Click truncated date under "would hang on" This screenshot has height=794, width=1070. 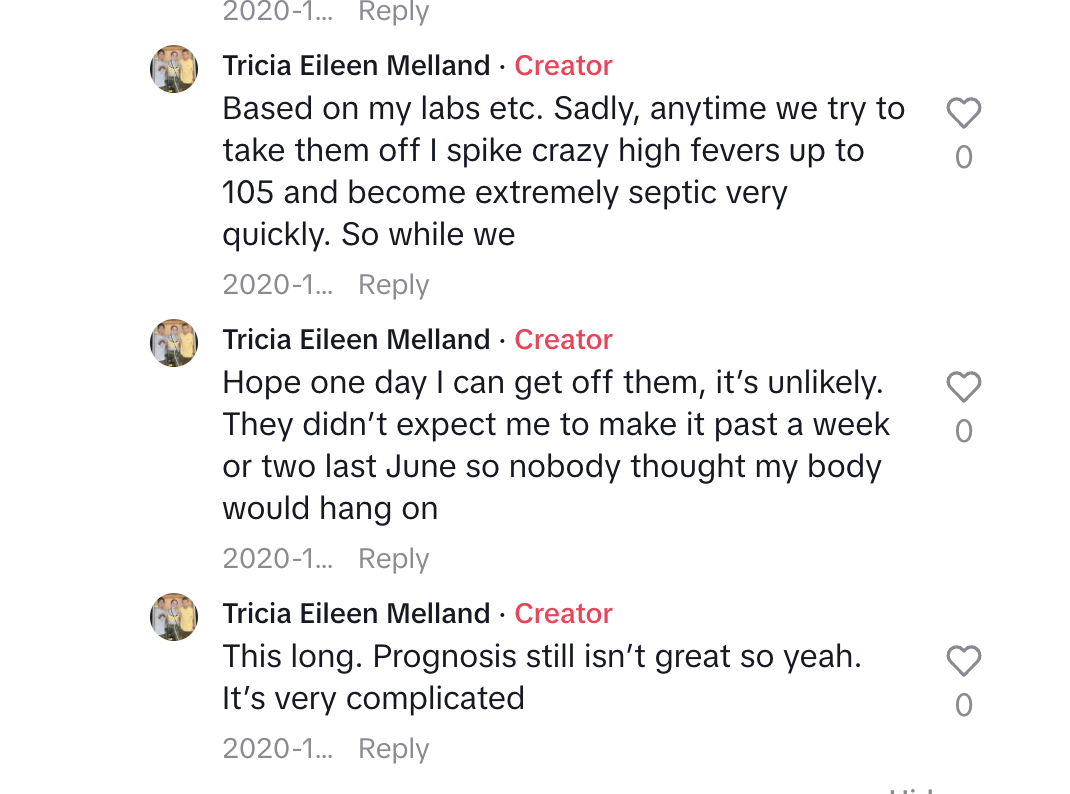coord(278,559)
